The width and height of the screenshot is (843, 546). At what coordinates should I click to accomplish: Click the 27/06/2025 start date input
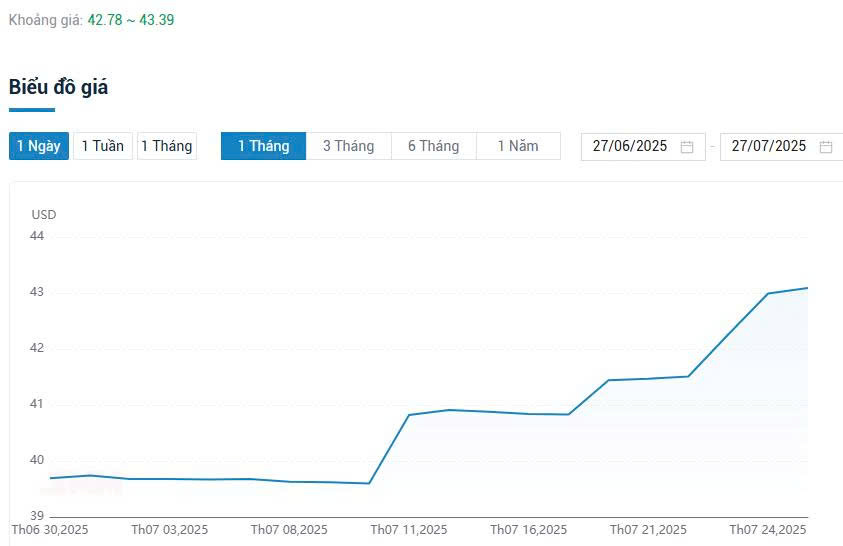click(630, 146)
